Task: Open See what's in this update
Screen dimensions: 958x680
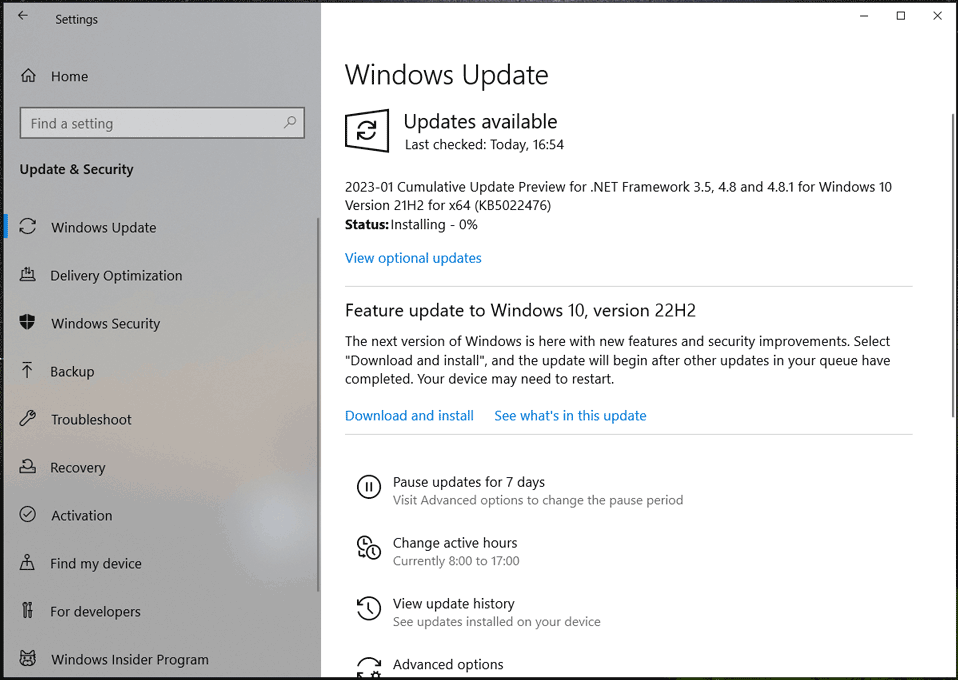Action: point(570,416)
